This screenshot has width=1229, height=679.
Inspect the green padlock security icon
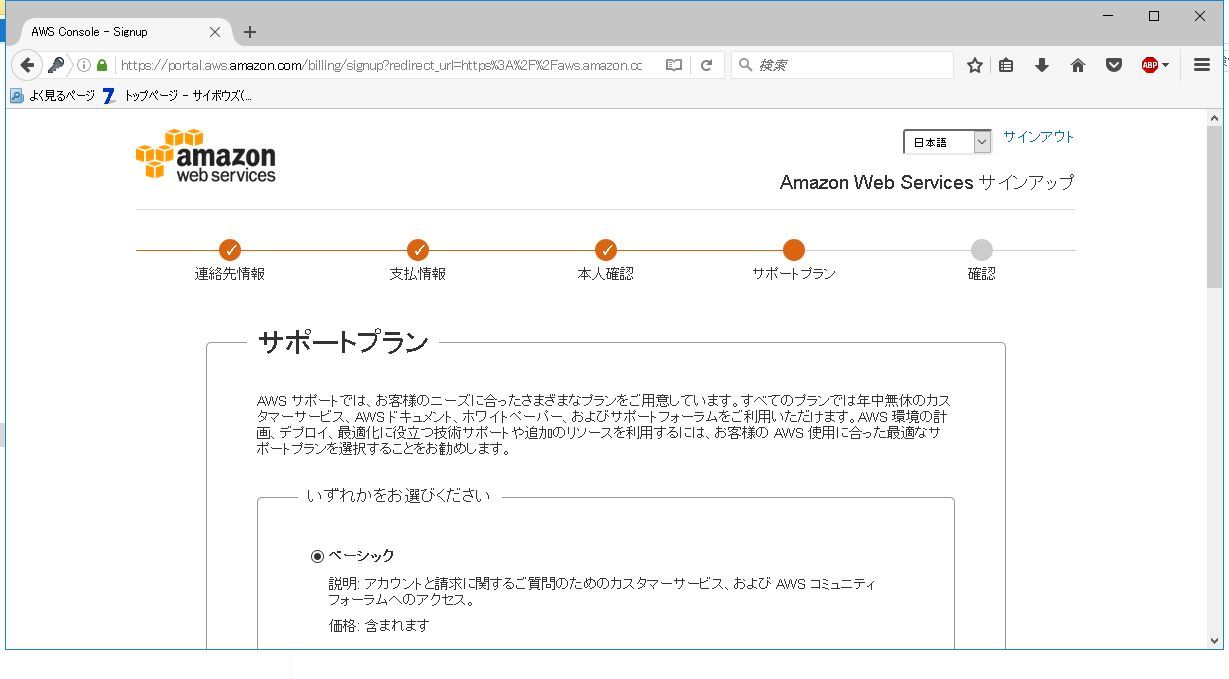(102, 65)
